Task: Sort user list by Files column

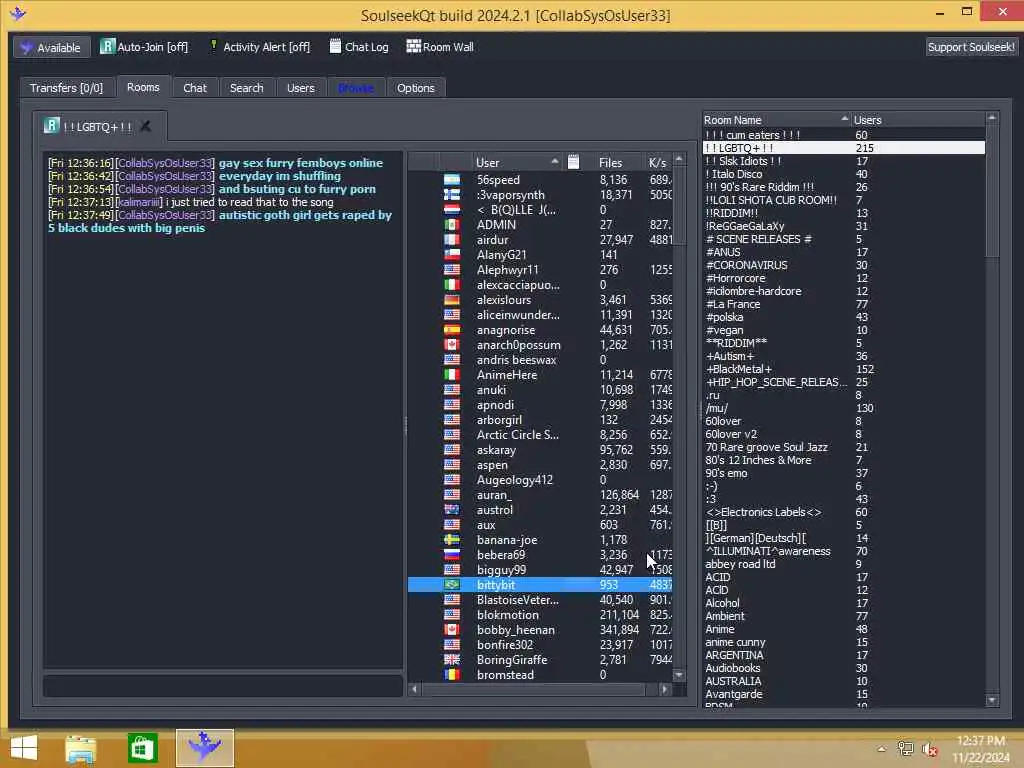Action: (x=611, y=162)
